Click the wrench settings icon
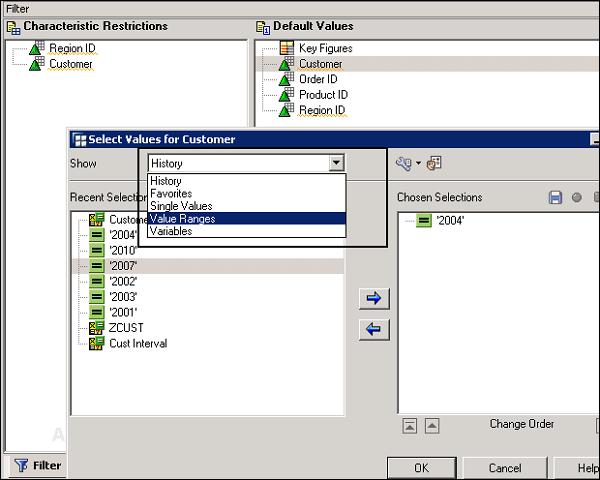The width and height of the screenshot is (600, 480). pos(403,164)
